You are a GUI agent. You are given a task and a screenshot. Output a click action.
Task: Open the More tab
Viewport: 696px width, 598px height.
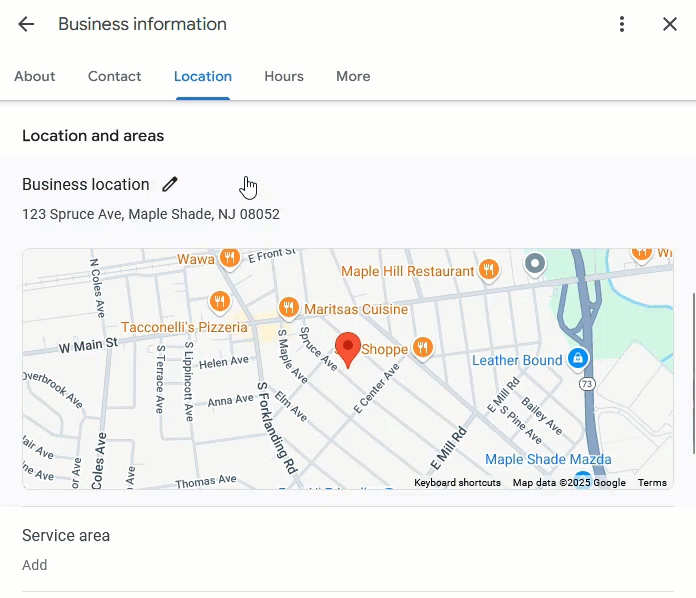click(x=353, y=76)
